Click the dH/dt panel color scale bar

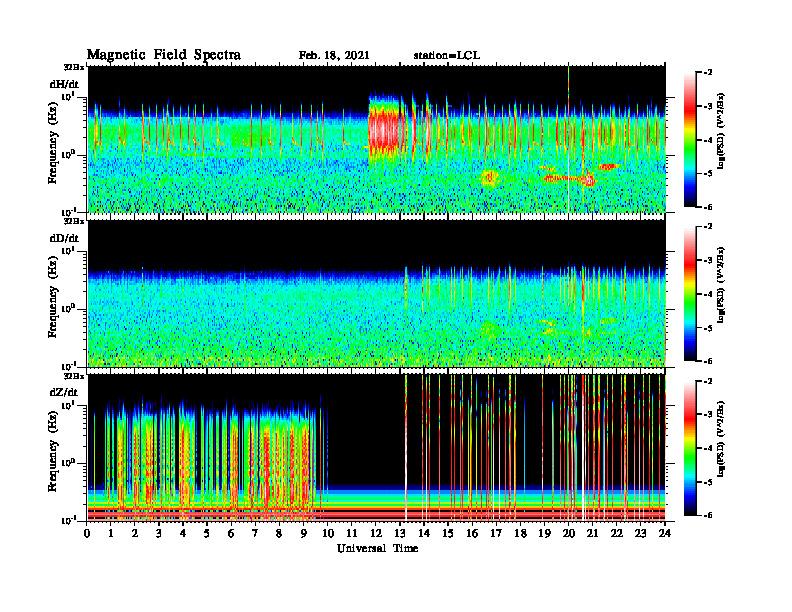690,140
